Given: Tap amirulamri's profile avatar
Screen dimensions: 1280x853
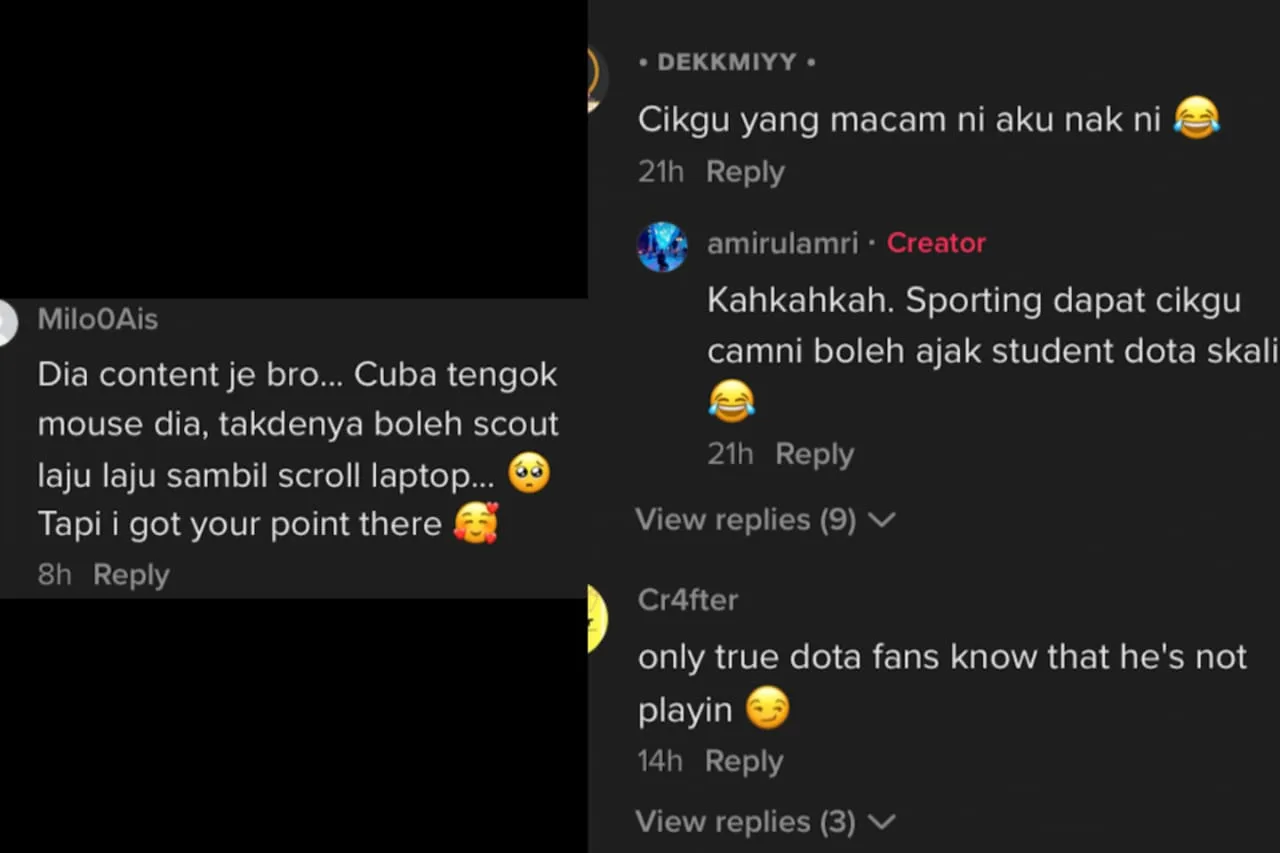Looking at the screenshot, I should [662, 247].
